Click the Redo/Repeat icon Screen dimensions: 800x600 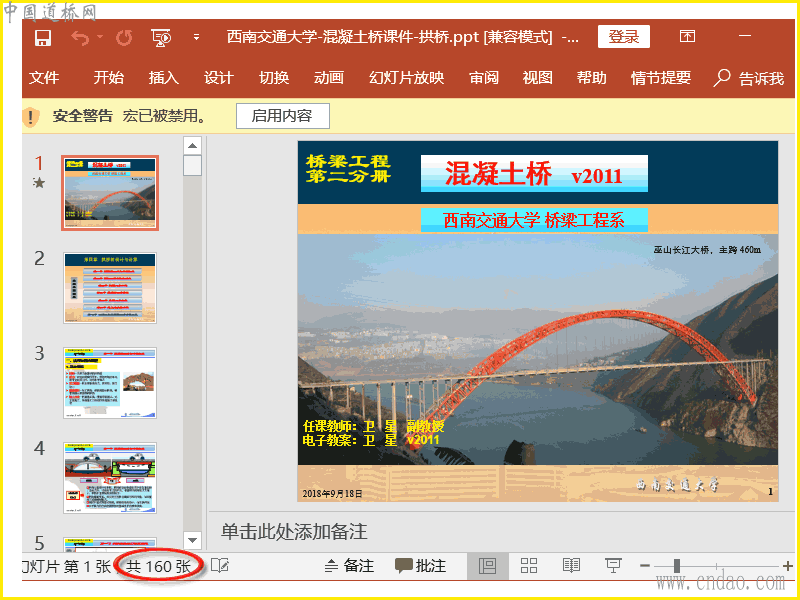tap(124, 37)
